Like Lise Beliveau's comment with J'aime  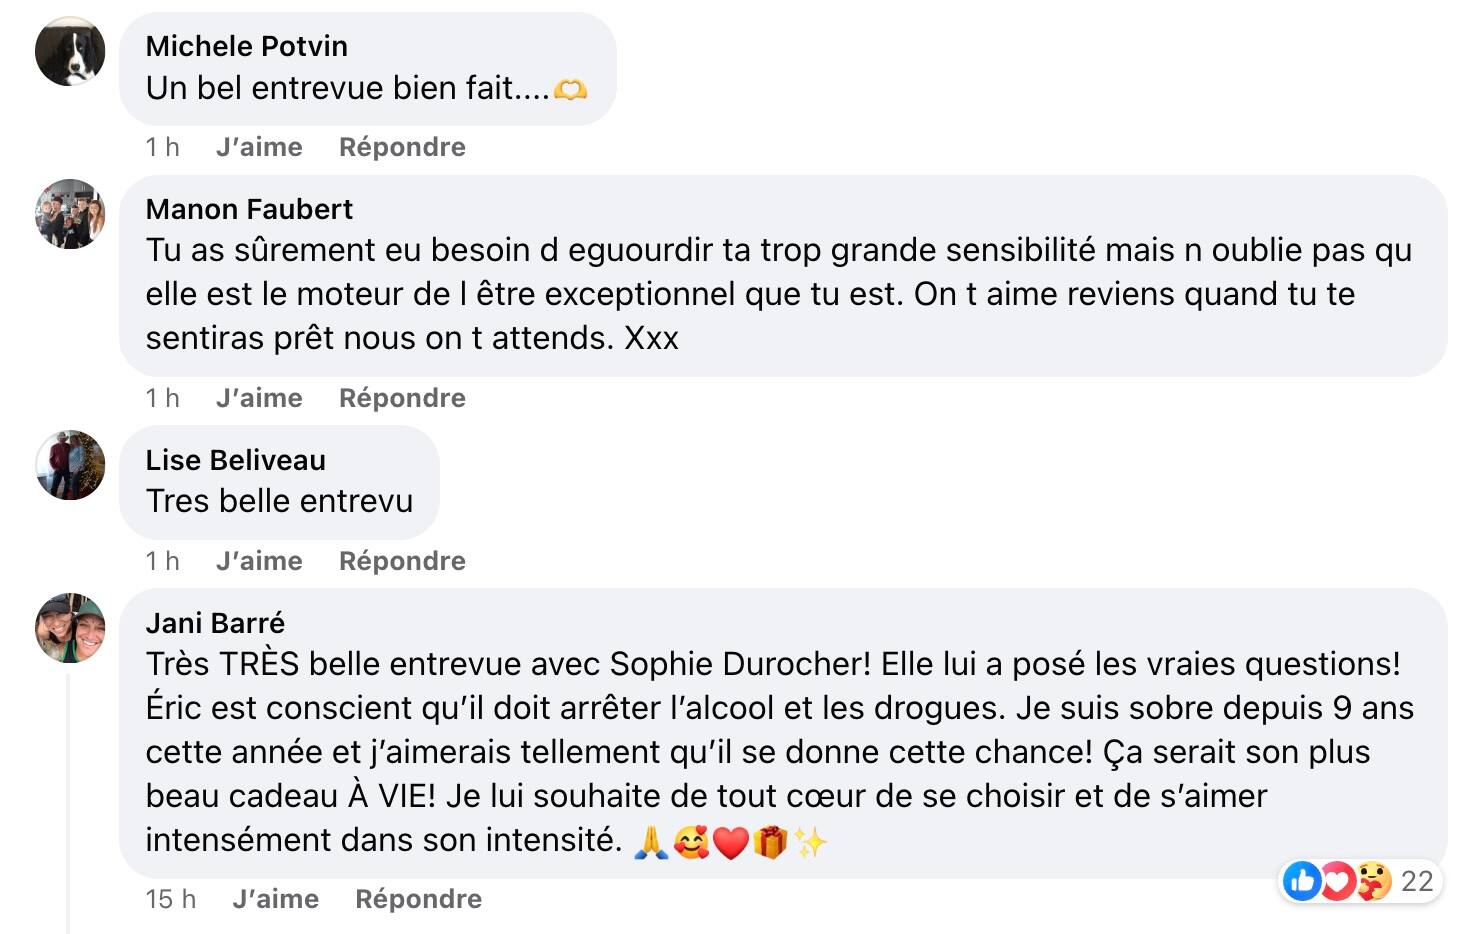259,561
